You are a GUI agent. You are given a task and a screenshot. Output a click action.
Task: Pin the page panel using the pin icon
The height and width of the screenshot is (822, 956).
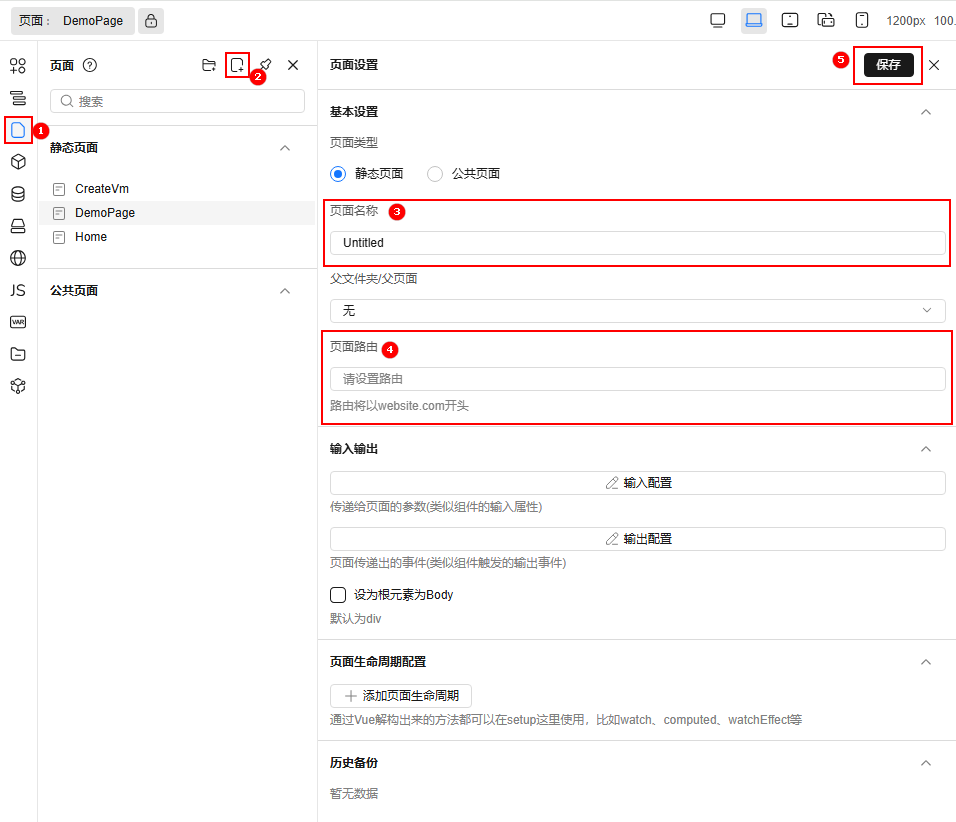[x=264, y=64]
